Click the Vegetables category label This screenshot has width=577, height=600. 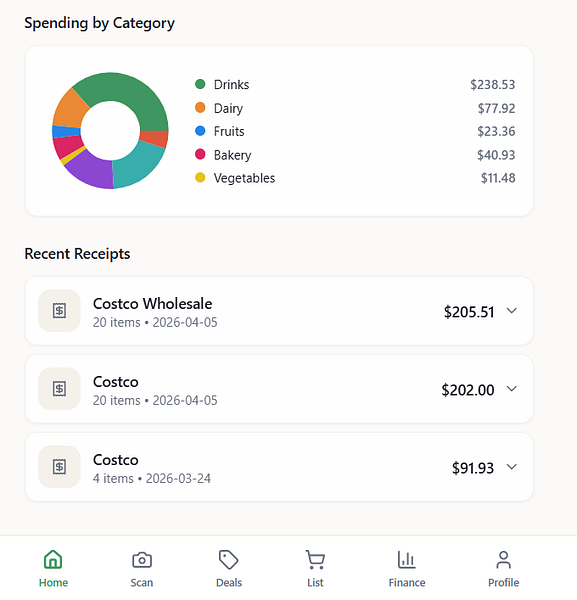[x=244, y=178]
